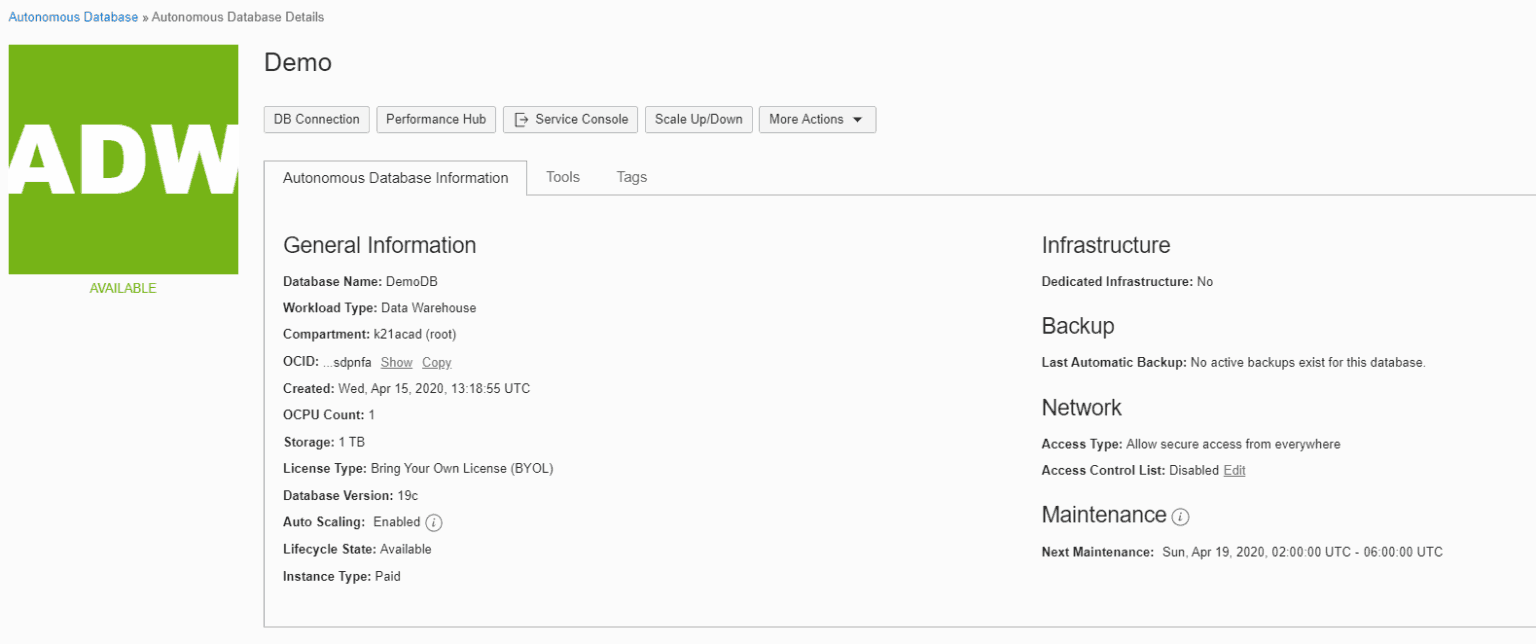Open the More Actions dropdown
The height and width of the screenshot is (644, 1536).
tap(817, 119)
